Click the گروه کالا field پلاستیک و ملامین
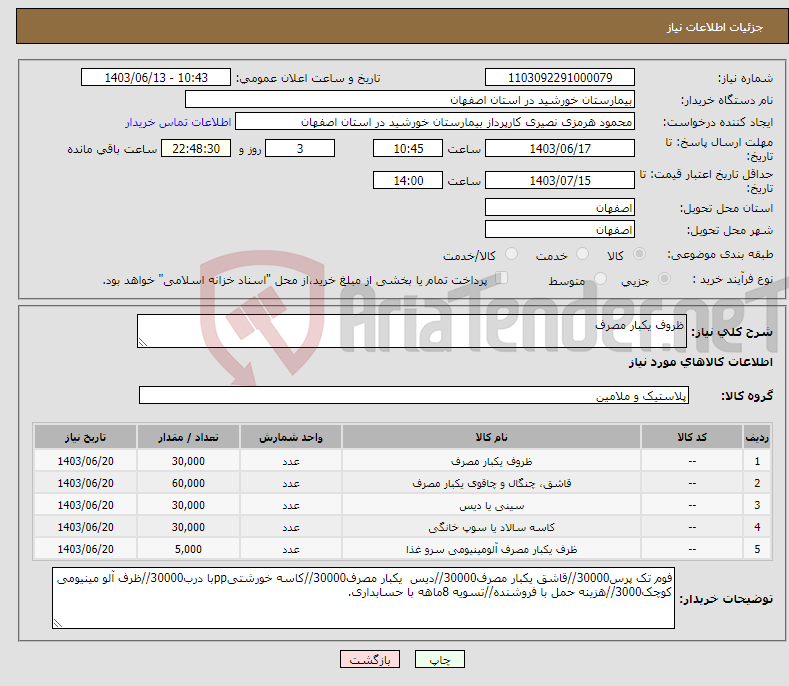 coord(414,396)
